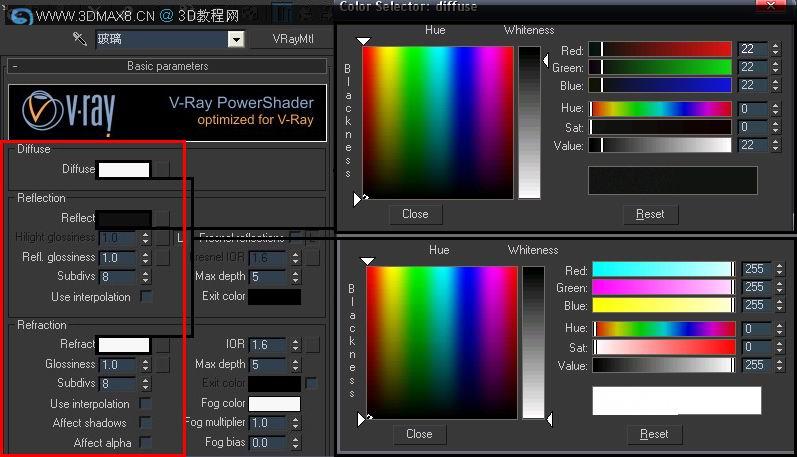Adjust the Refl. glossiness spinner arrows
This screenshot has height=457, width=797.
(145, 258)
